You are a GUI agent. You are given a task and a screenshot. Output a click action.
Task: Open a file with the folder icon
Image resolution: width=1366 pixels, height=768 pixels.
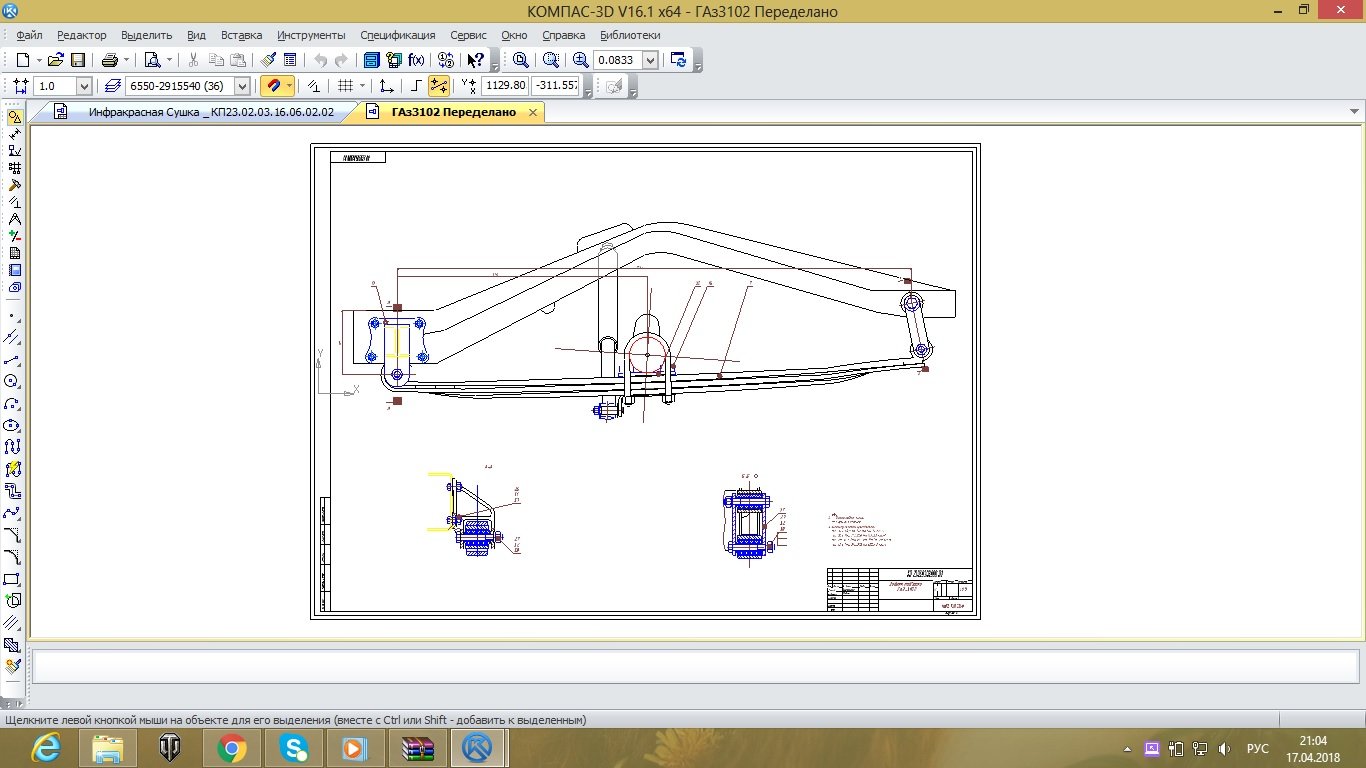pos(56,60)
